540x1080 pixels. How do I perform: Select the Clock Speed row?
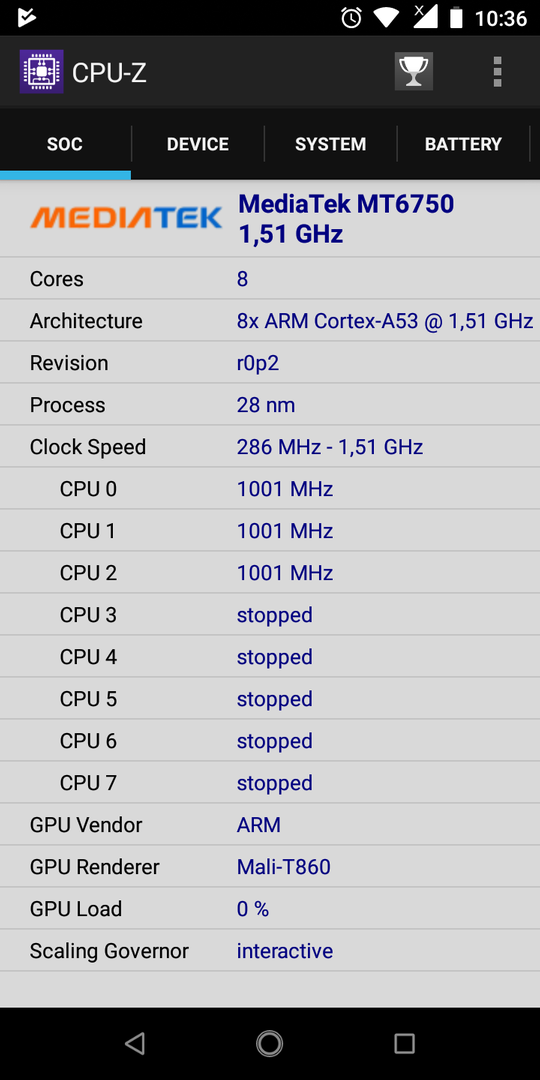tap(270, 446)
